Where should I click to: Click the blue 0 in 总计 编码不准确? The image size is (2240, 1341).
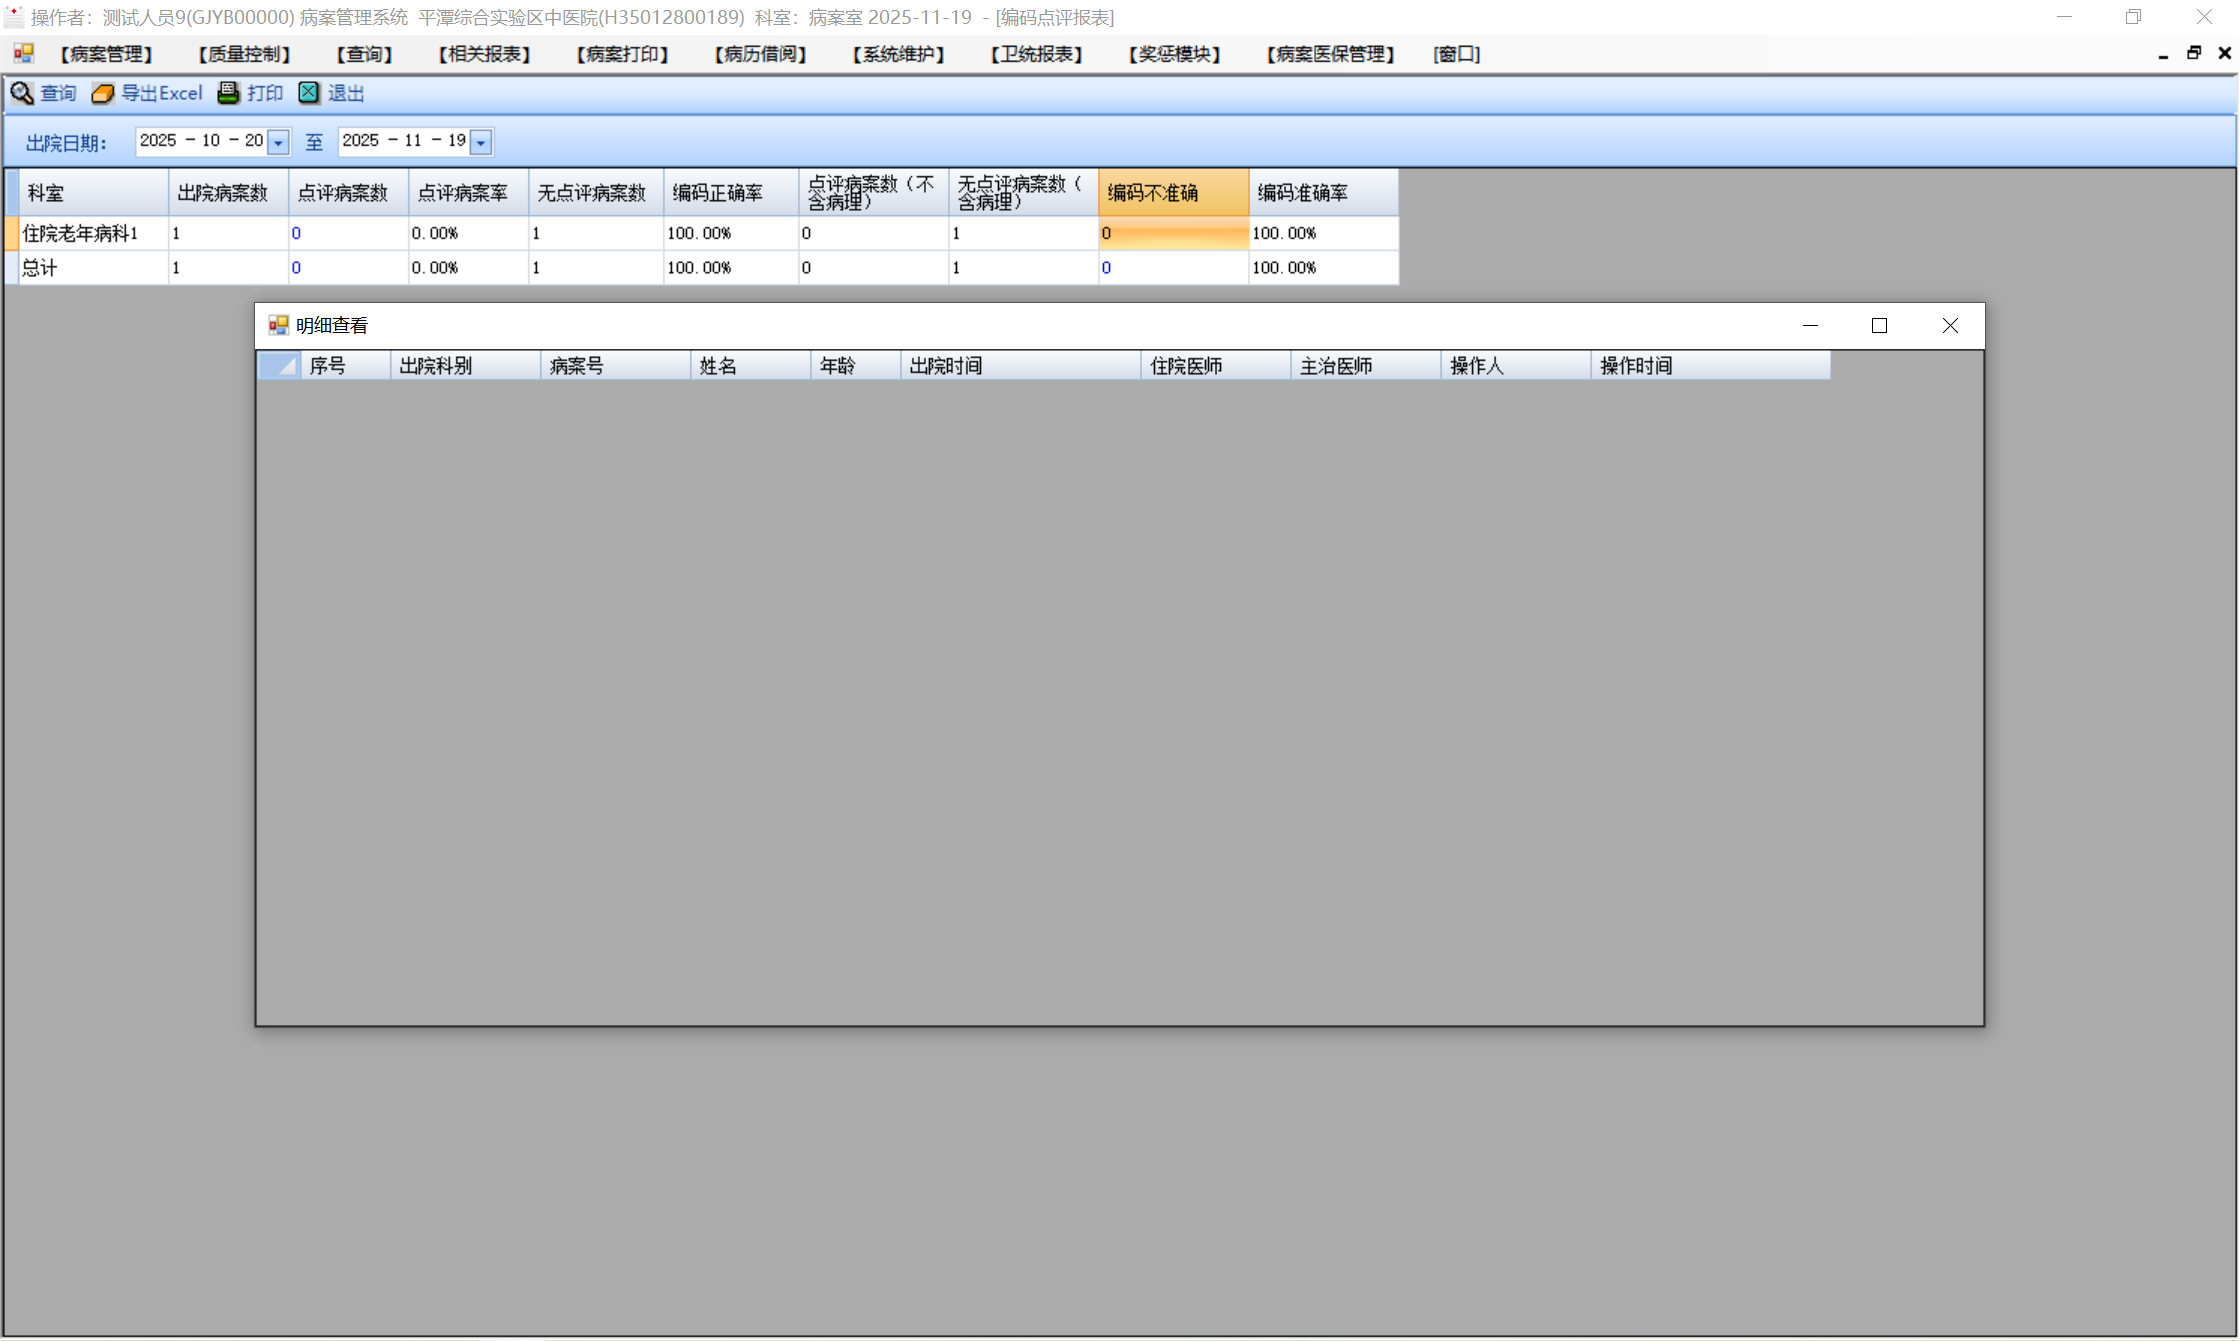(1106, 268)
